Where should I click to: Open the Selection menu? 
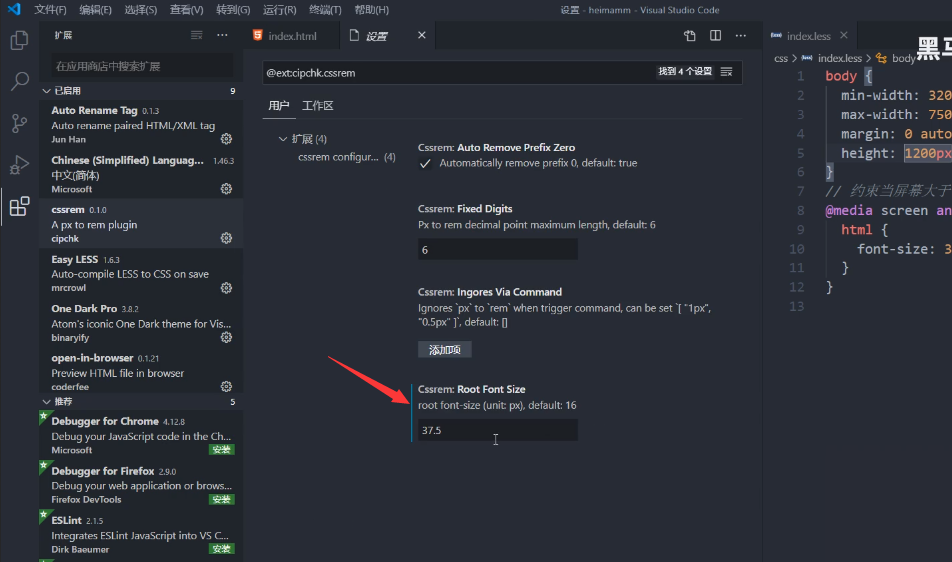pos(141,10)
